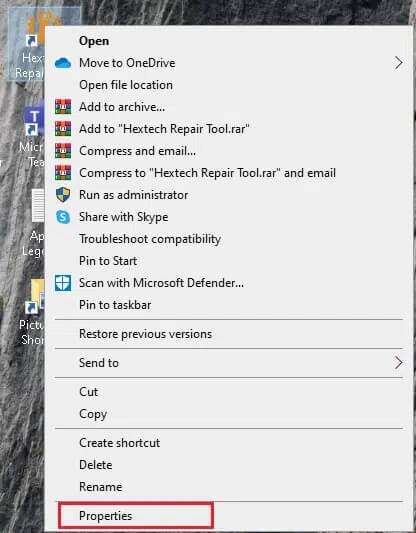Expand the Move to OneDrive submenu arrow
This screenshot has height=533, width=416.
point(399,63)
